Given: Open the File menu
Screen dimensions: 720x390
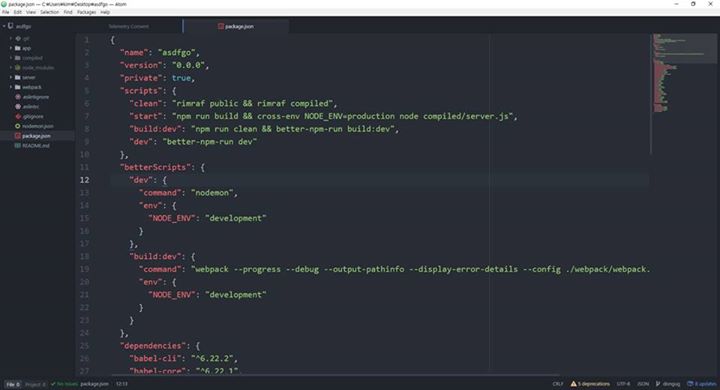Looking at the screenshot, I should (6, 12).
